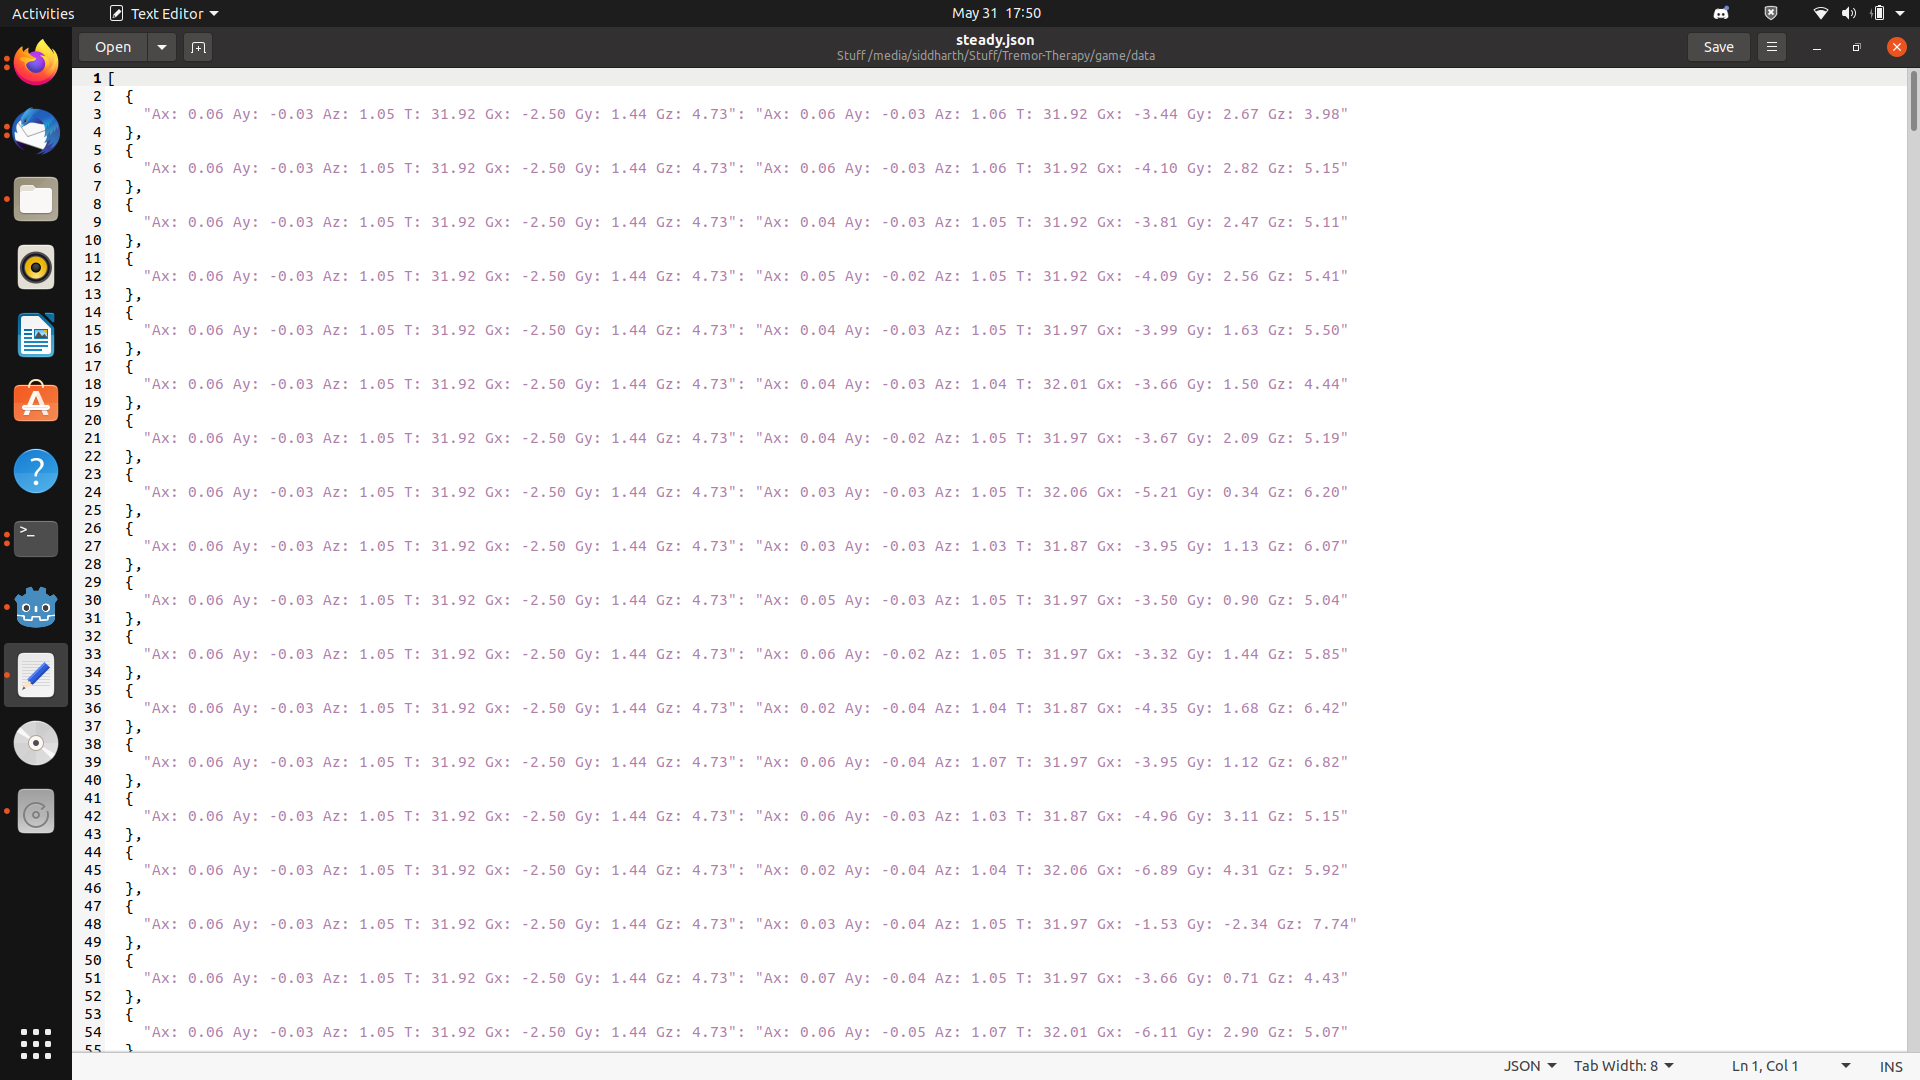Screen dimensions: 1920x1080
Task: Expand the recent files dropdown arrow beside Open
Action: pyautogui.click(x=162, y=47)
